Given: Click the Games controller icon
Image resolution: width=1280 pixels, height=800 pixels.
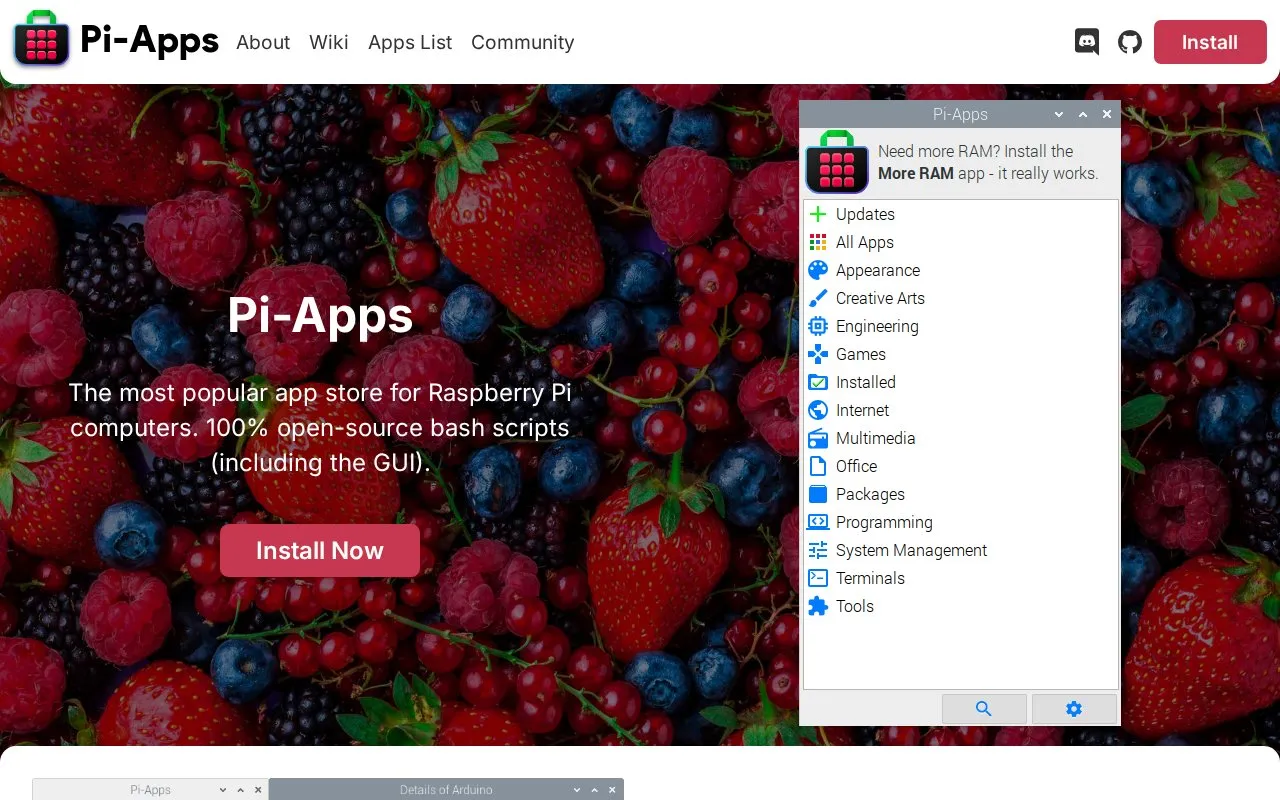Looking at the screenshot, I should point(818,354).
